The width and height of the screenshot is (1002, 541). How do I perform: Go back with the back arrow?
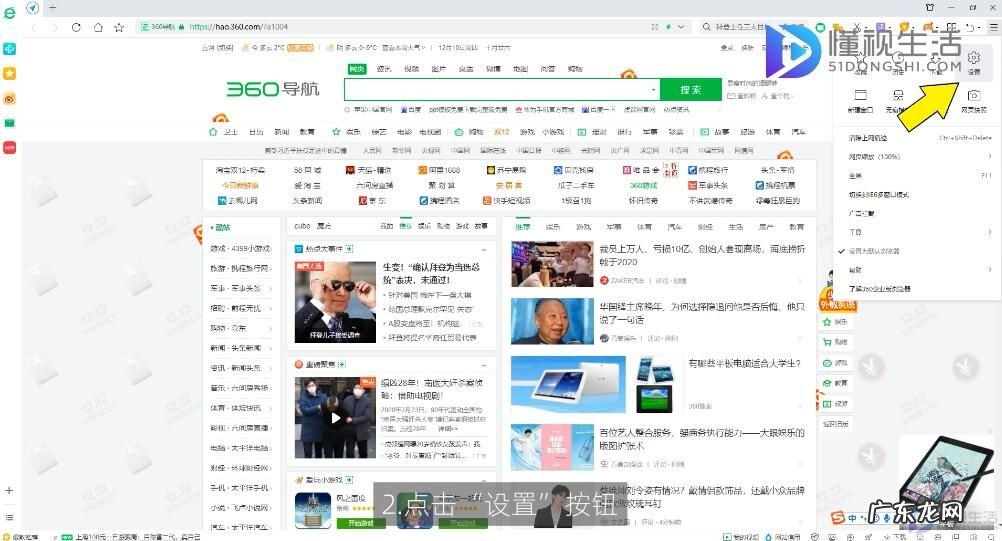pos(34,27)
